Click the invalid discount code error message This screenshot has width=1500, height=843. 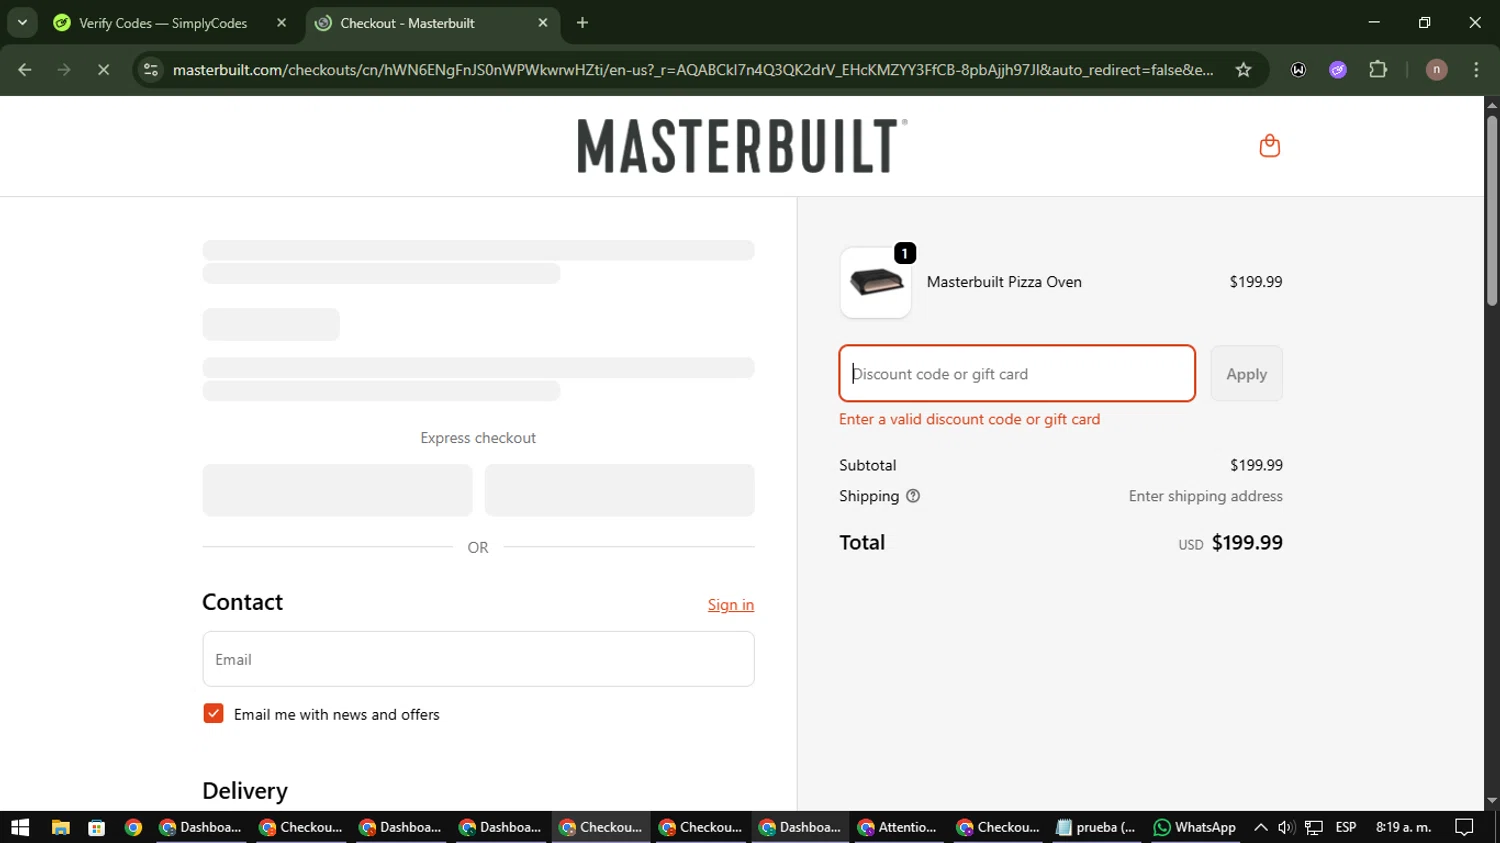(x=969, y=419)
